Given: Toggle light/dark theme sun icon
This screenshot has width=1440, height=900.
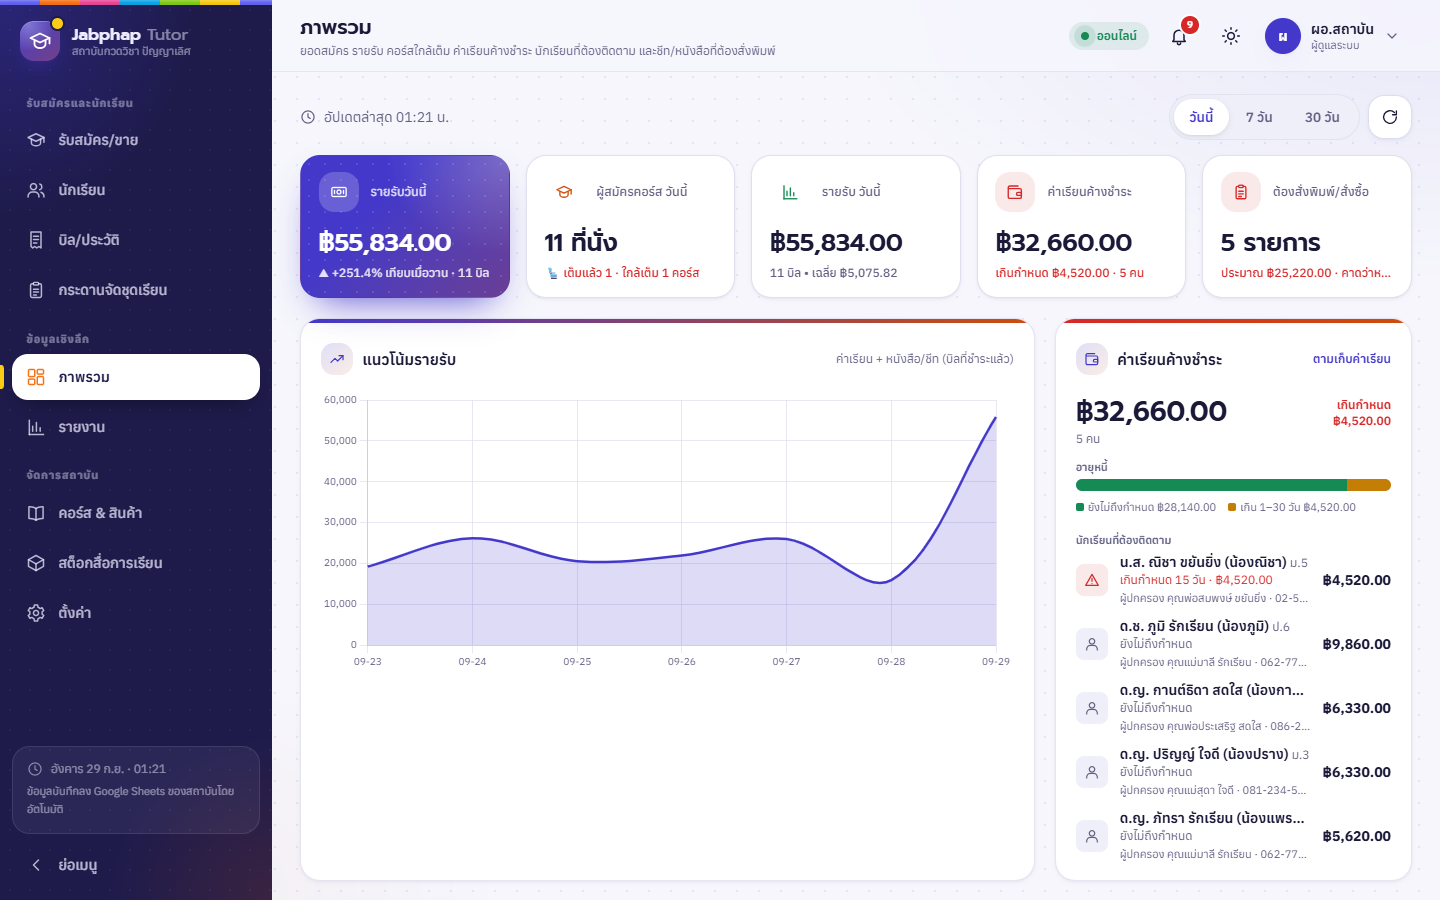Looking at the screenshot, I should pyautogui.click(x=1231, y=36).
